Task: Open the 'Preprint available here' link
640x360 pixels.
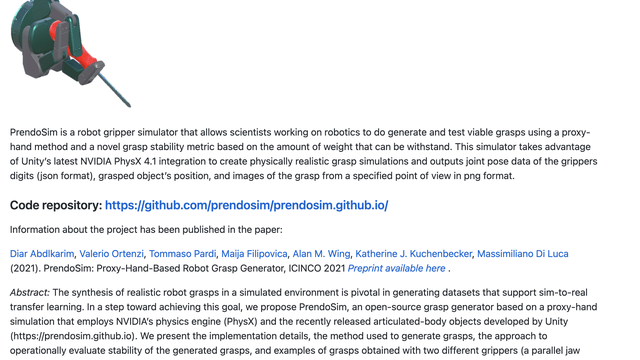Action: click(x=396, y=269)
